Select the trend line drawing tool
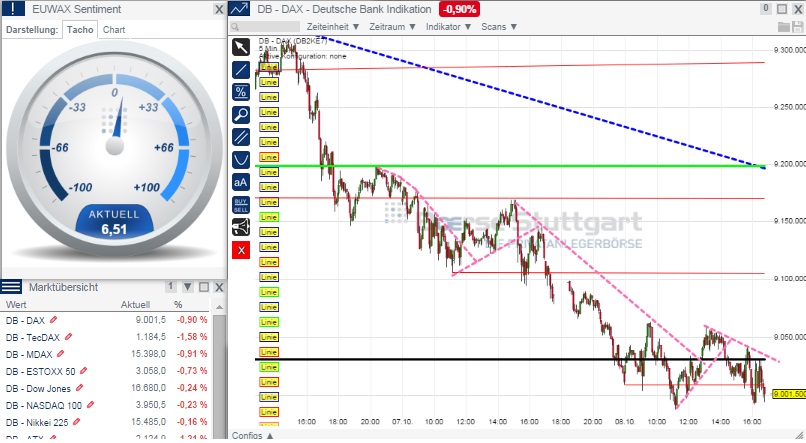Viewport: 806px width, 443px height. tap(241, 70)
